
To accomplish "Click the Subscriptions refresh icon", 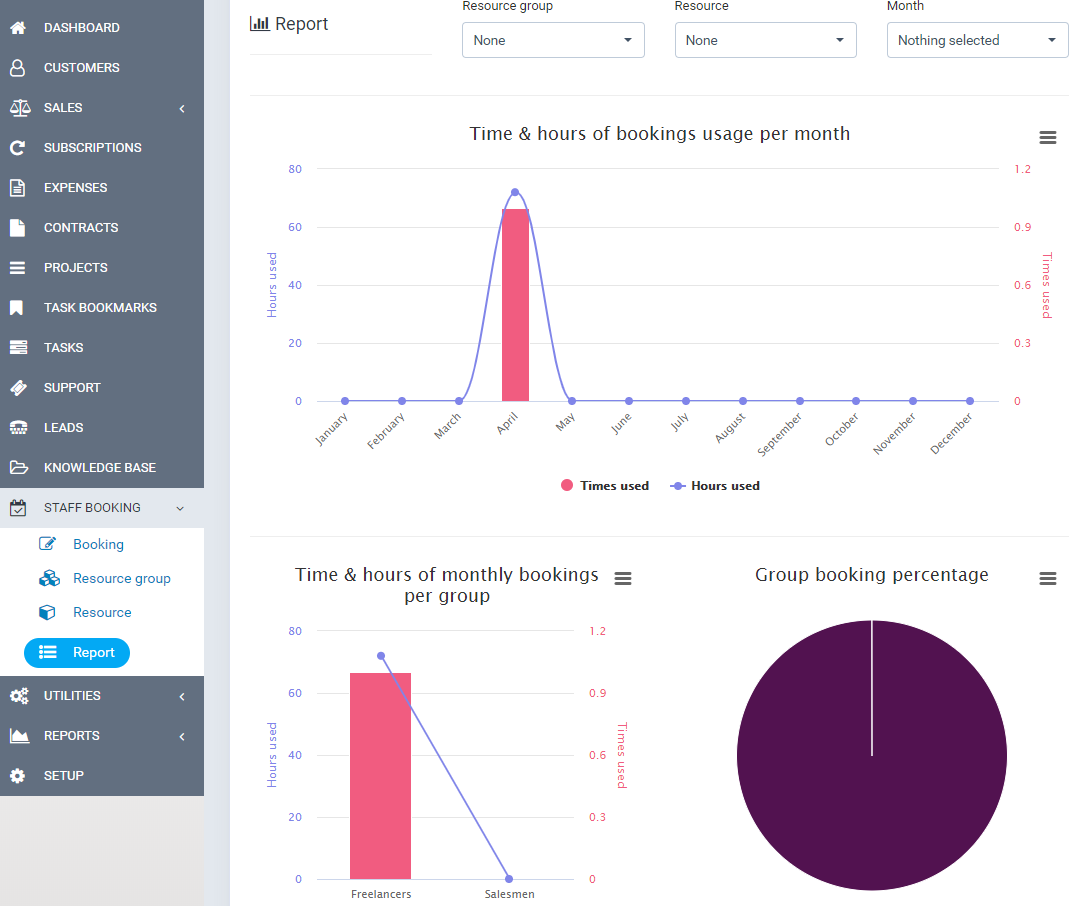I will [x=18, y=148].
